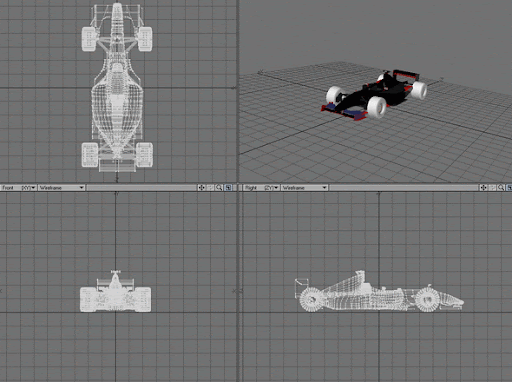Image resolution: width=512 pixels, height=382 pixels.
Task: Click the empty title strip of the Right viewport
Action: 403,188
